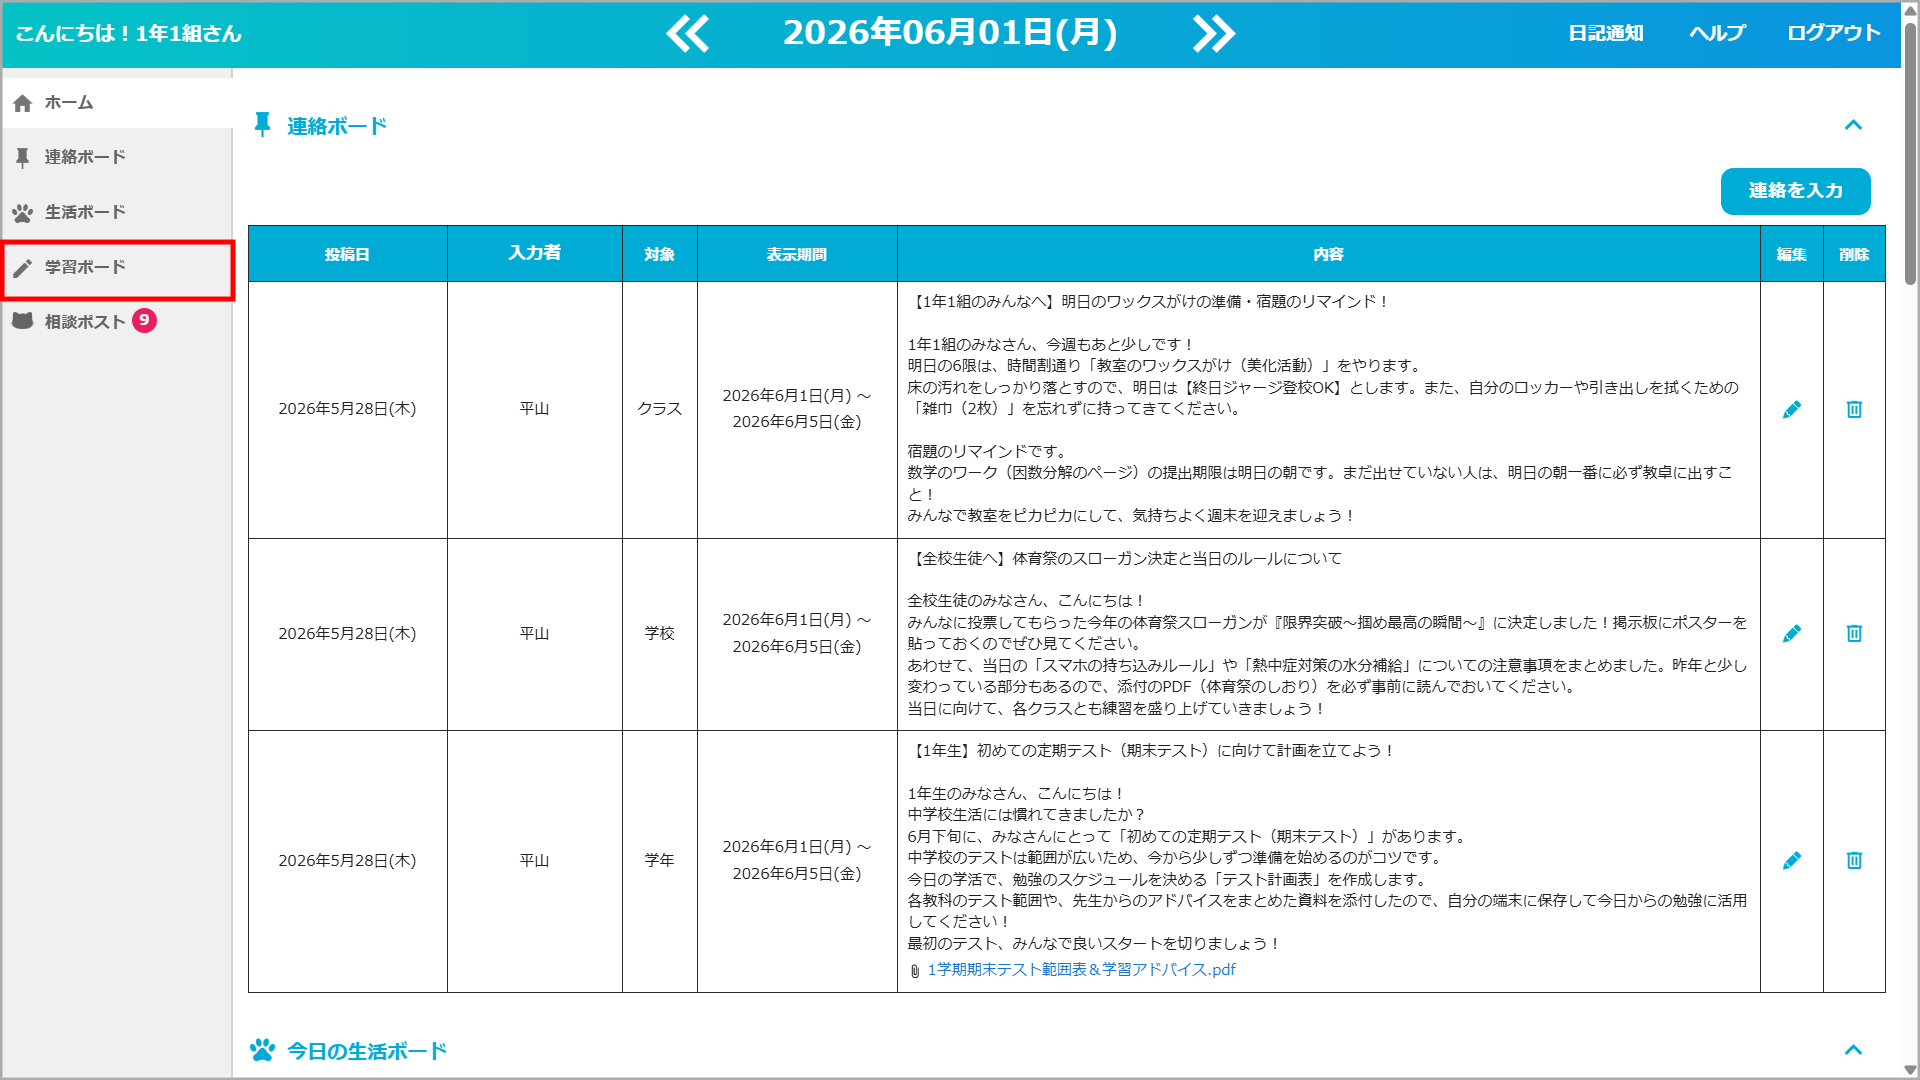
Task: Collapse the 今日の生活ボード section
Action: click(x=1853, y=1050)
